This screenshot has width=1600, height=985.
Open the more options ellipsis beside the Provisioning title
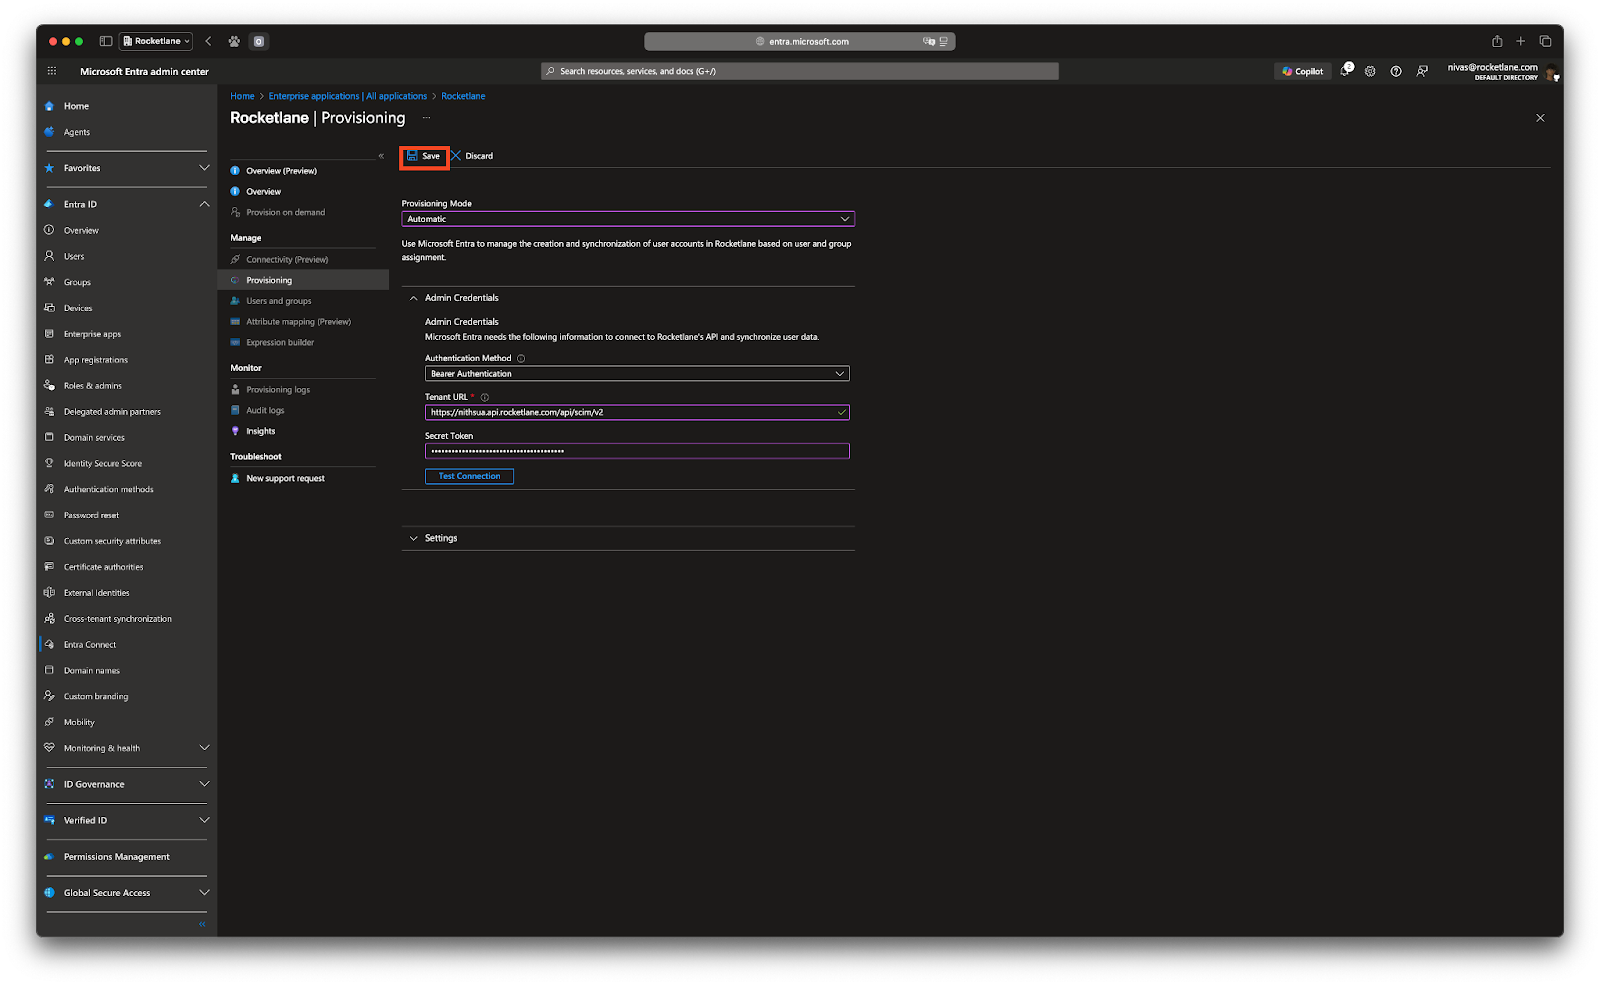426,118
